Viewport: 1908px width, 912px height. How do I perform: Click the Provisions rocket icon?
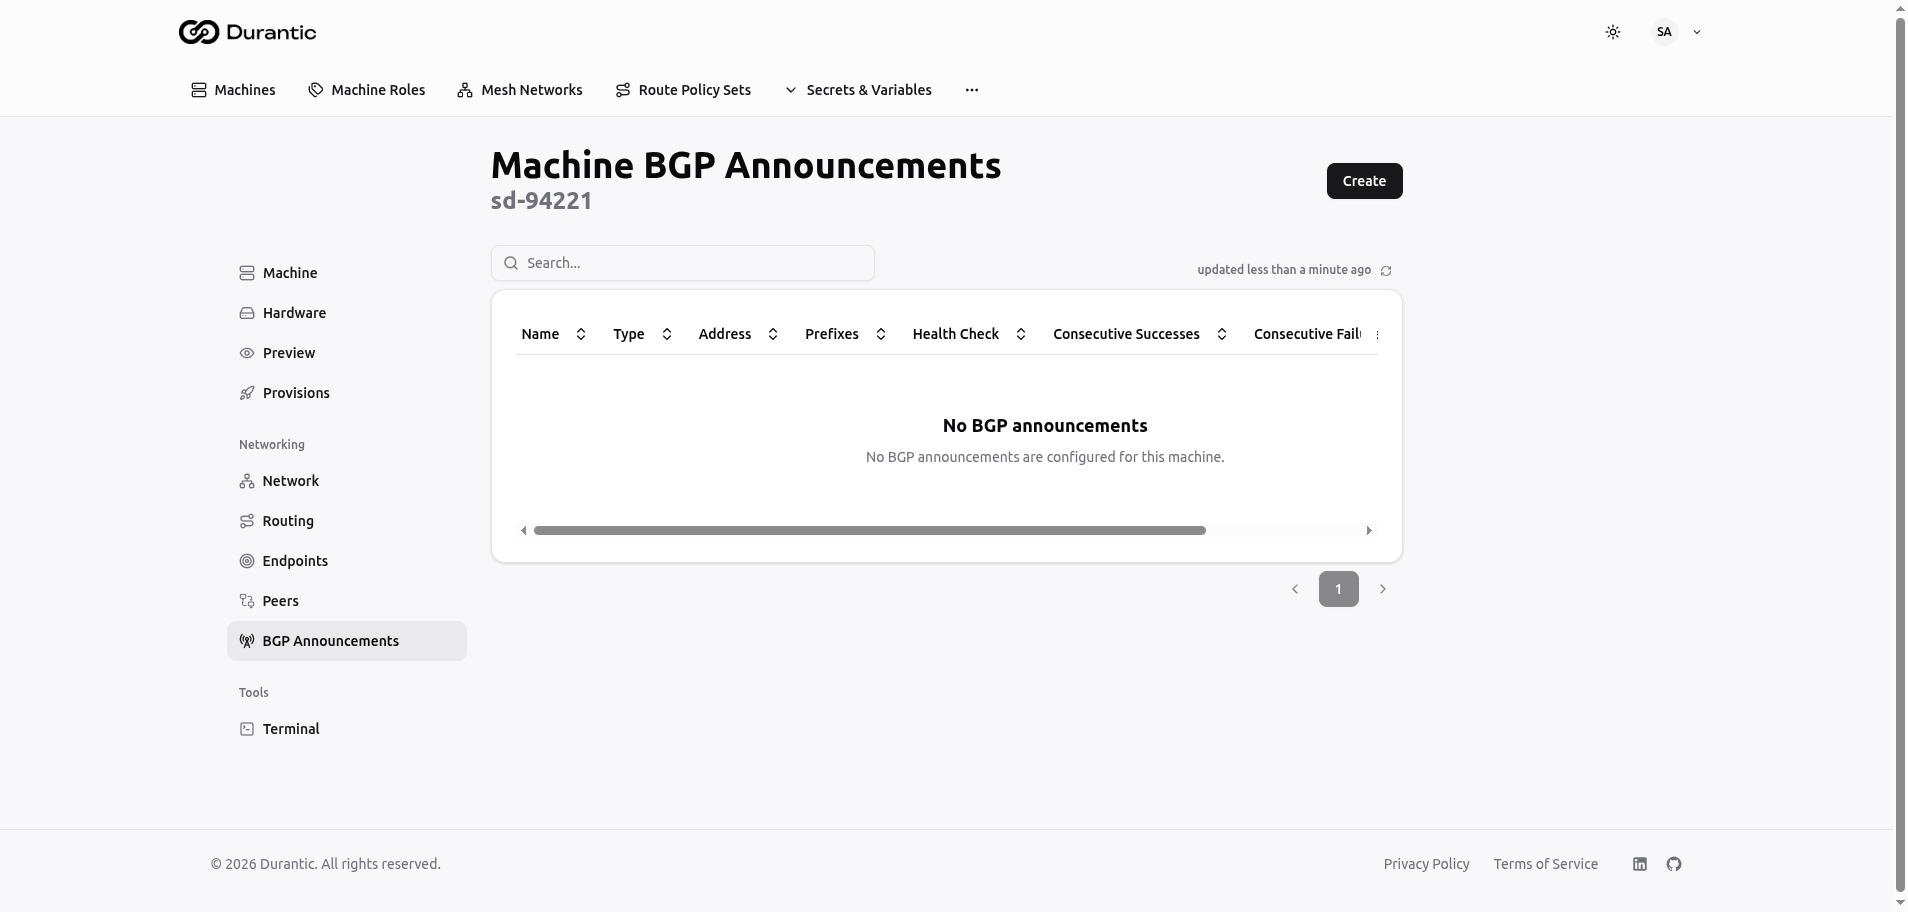[247, 393]
